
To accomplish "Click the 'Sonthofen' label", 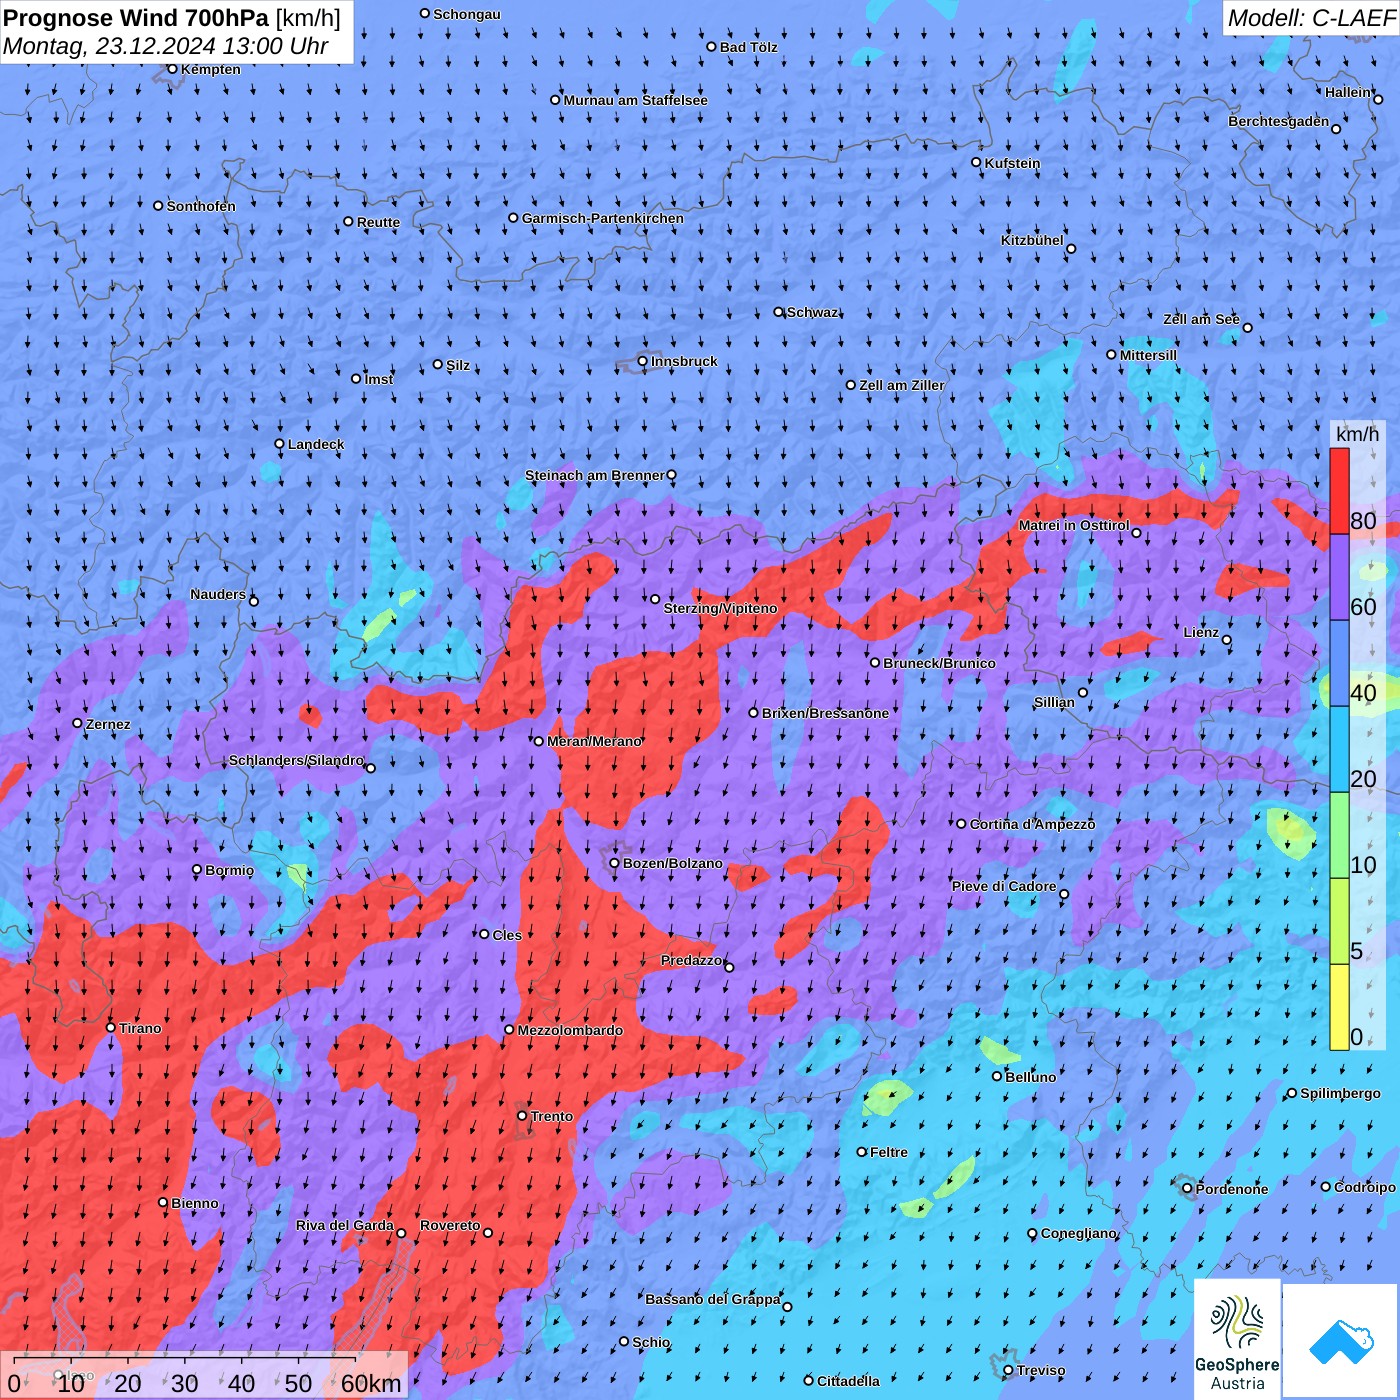I will (201, 206).
